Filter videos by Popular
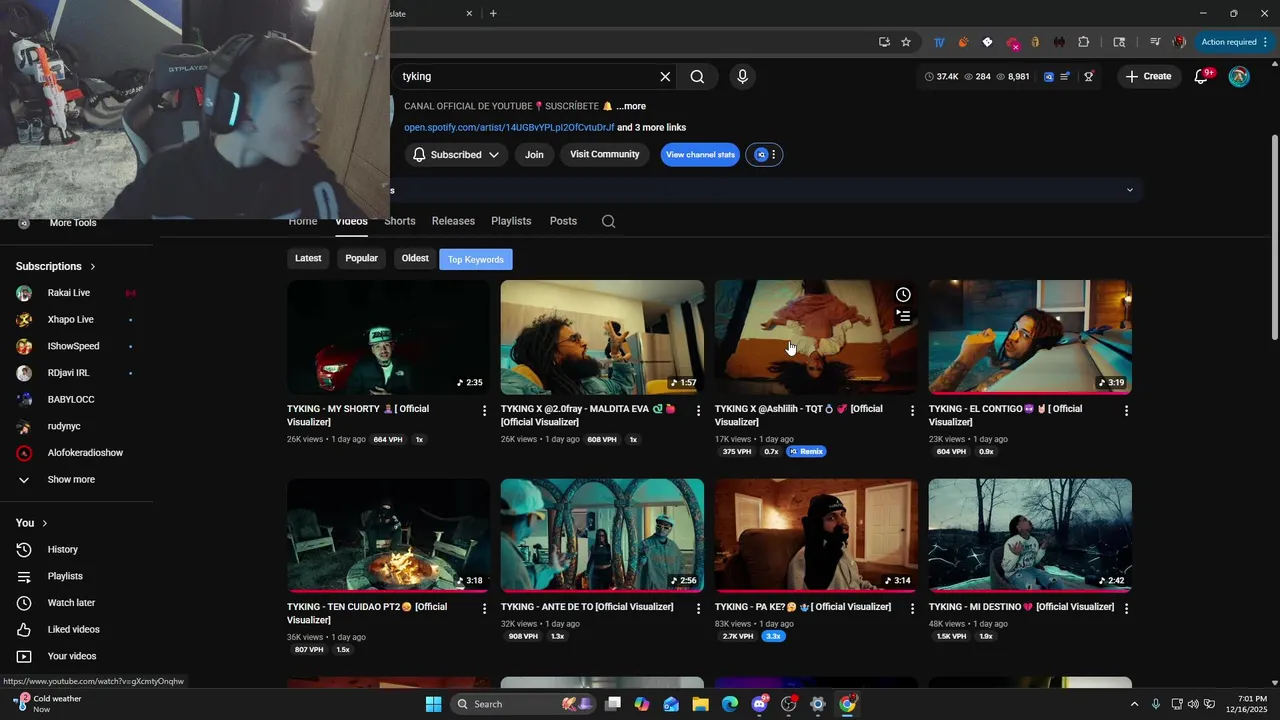Screen dimensions: 1280x720 pos(361,258)
